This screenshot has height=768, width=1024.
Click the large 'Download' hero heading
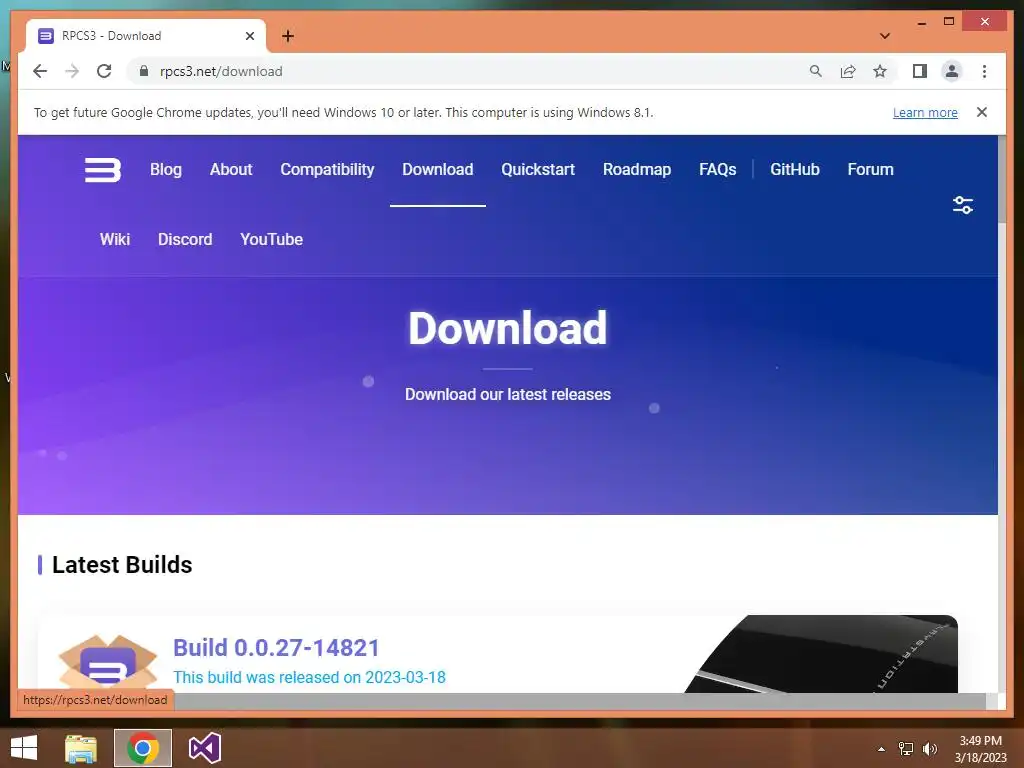click(508, 328)
